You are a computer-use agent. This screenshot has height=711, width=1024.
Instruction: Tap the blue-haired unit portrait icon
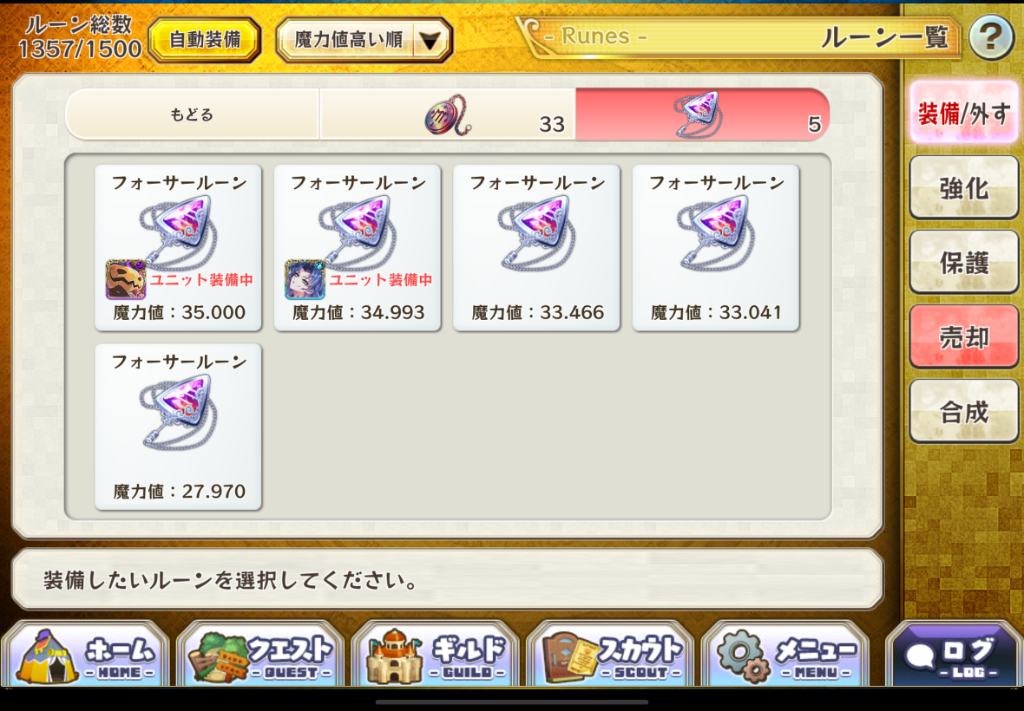coord(304,279)
